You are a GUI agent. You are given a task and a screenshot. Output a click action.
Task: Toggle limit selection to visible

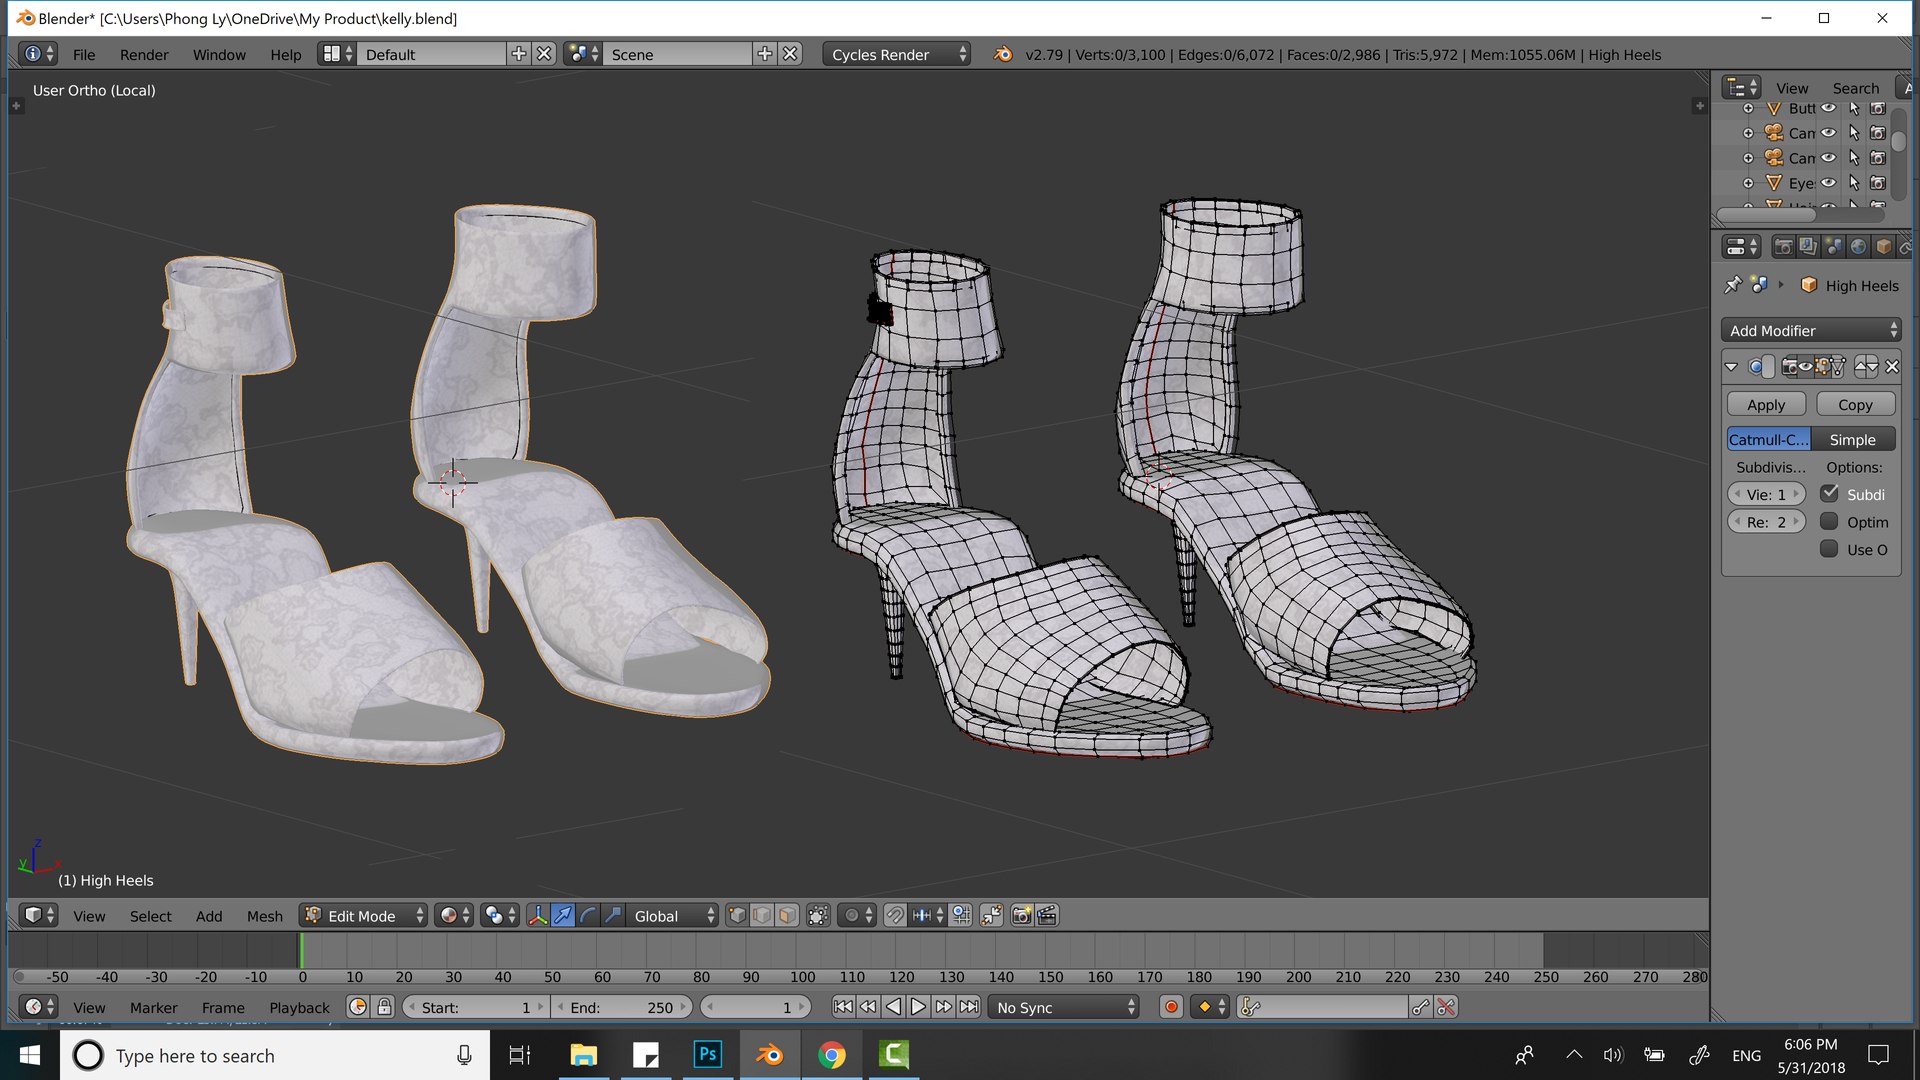click(818, 915)
